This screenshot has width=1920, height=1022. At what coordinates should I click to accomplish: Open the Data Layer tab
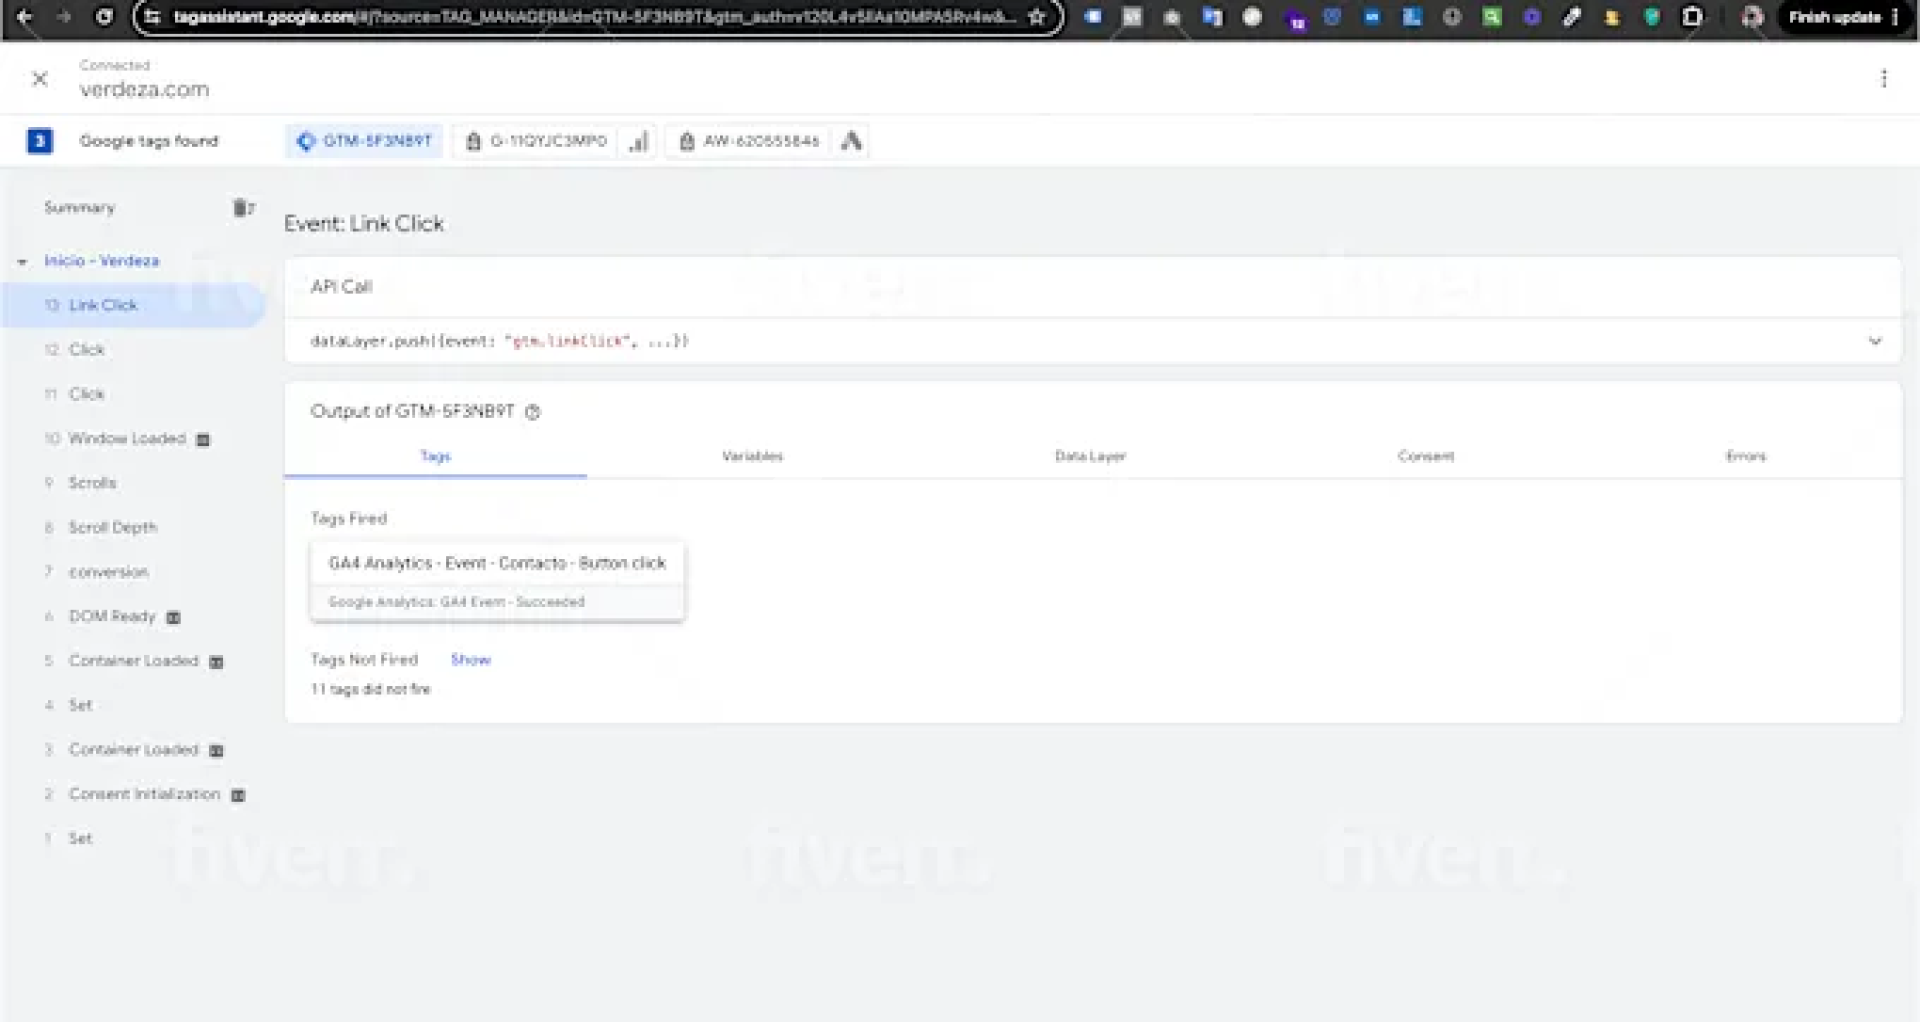1090,456
